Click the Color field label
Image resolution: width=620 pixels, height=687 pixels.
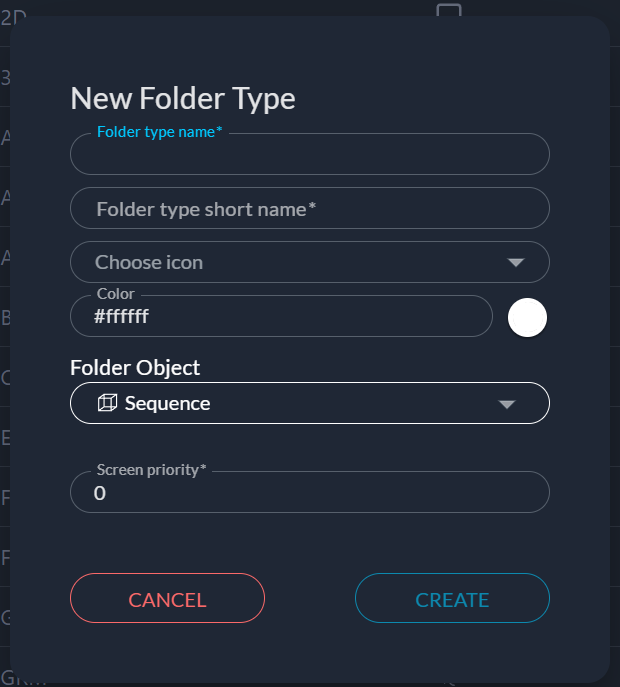[x=116, y=294]
